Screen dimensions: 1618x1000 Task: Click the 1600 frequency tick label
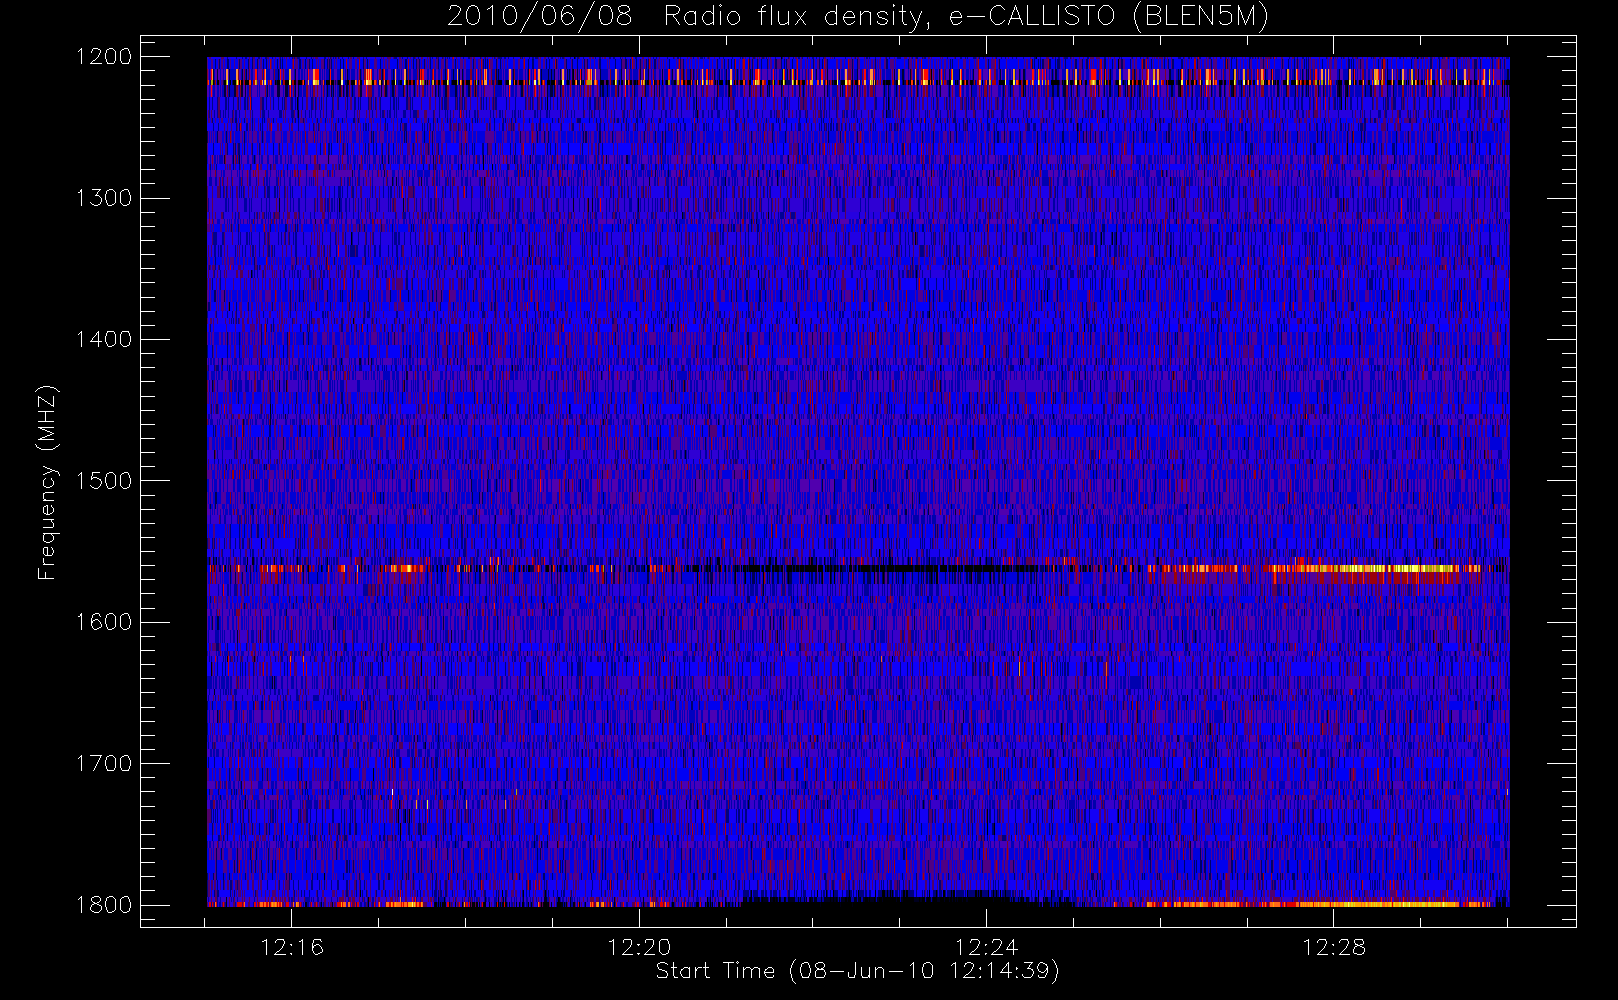tap(105, 621)
